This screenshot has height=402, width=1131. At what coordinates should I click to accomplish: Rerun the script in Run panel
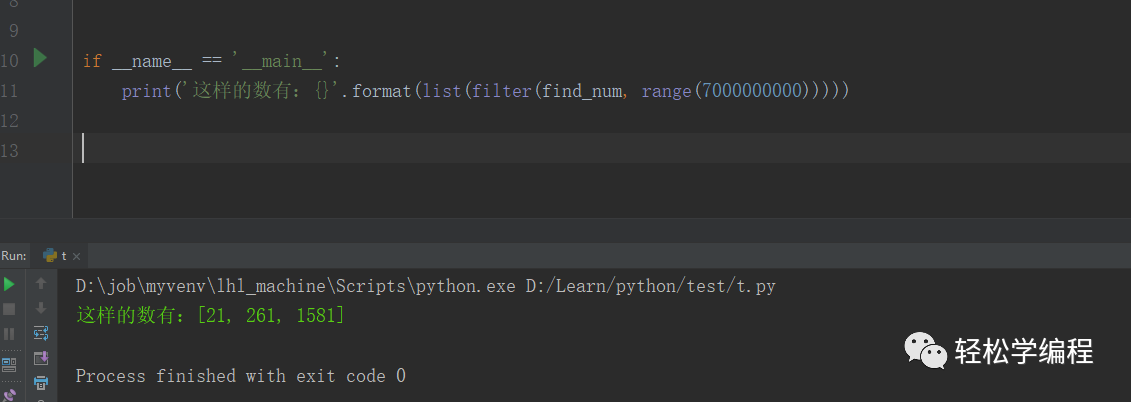click(9, 284)
